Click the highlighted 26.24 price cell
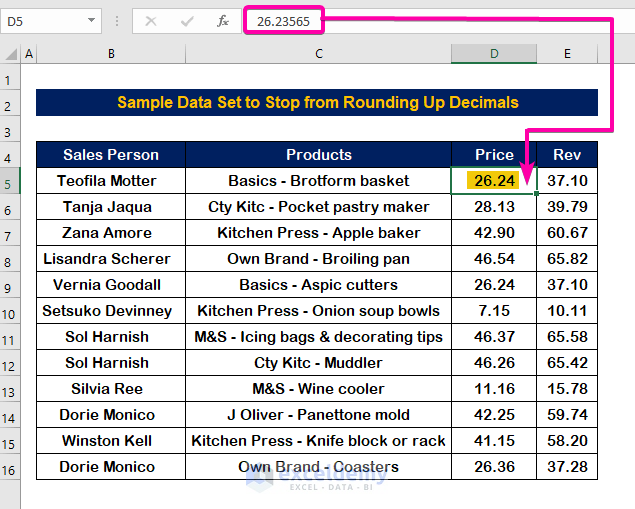Screen dimensions: 635x509 [x=494, y=181]
